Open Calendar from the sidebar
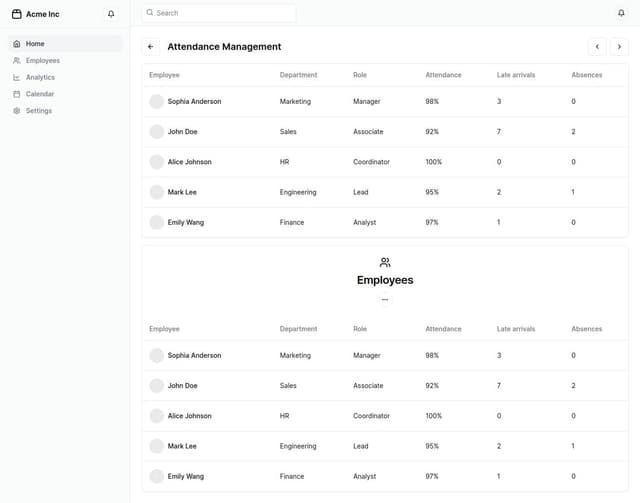The height and width of the screenshot is (503, 640). [40, 94]
